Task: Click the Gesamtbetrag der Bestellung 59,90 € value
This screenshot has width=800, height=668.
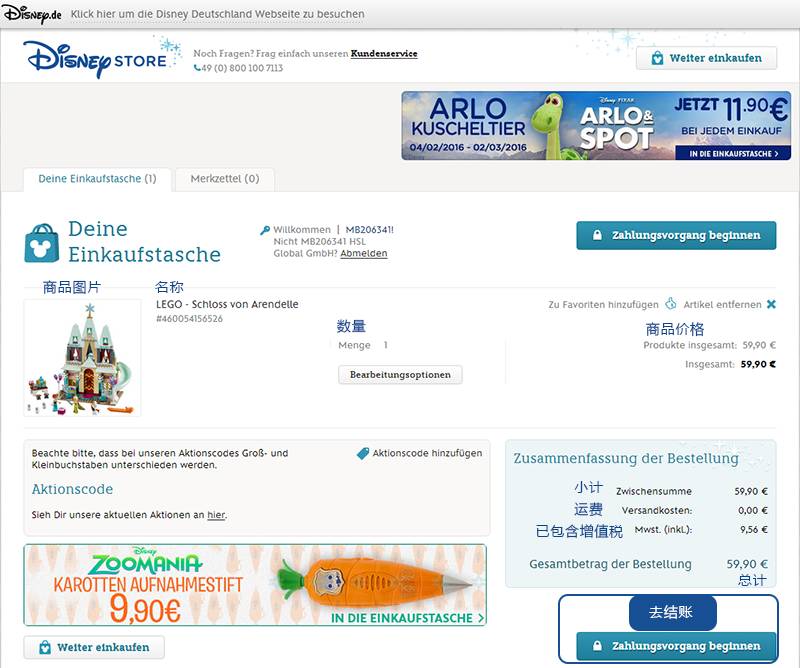Action: pos(747,564)
